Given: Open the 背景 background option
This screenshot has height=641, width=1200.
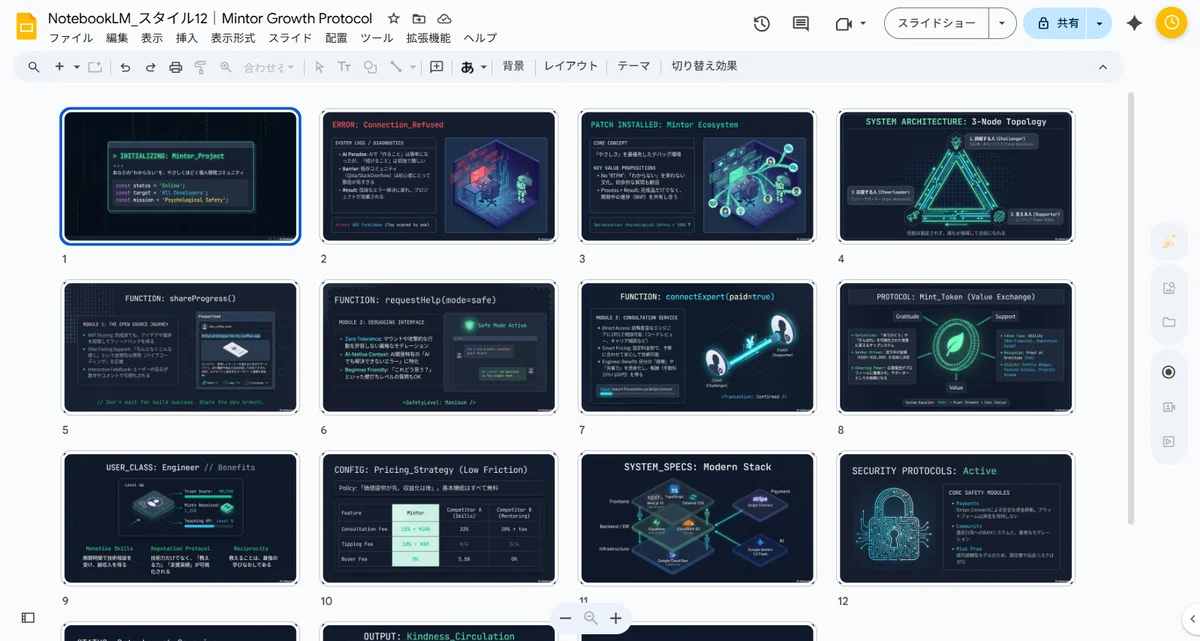Looking at the screenshot, I should 513,66.
